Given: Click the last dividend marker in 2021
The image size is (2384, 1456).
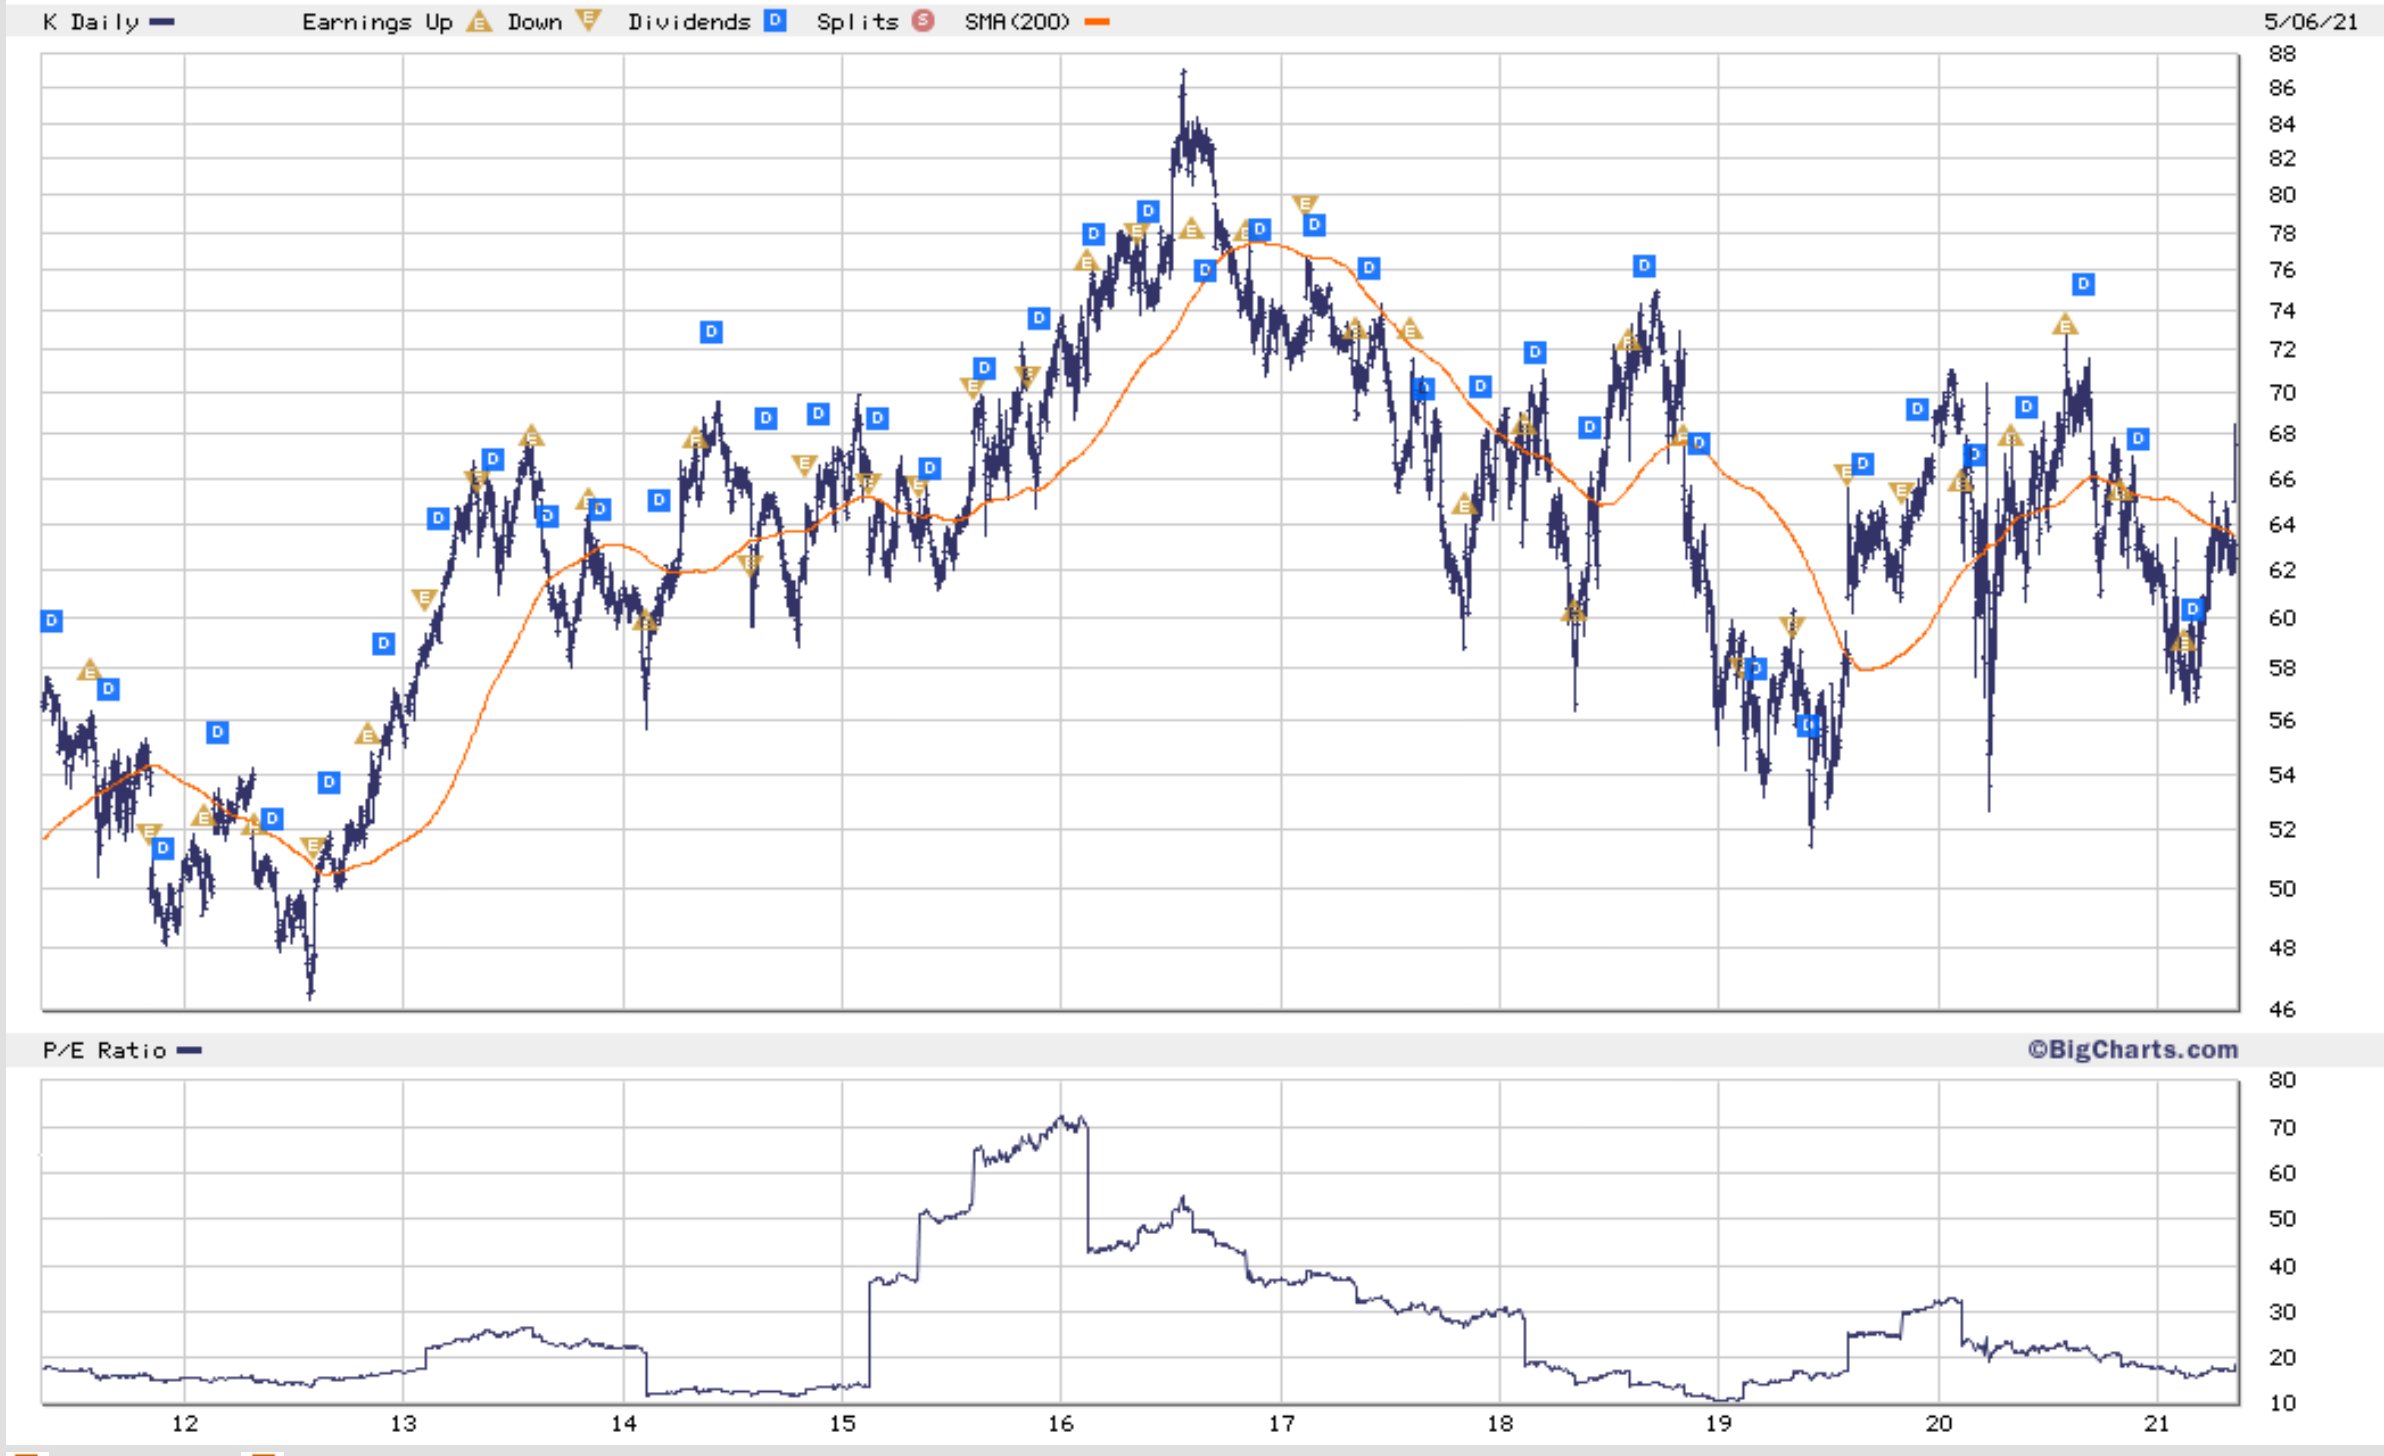Looking at the screenshot, I should (2192, 609).
